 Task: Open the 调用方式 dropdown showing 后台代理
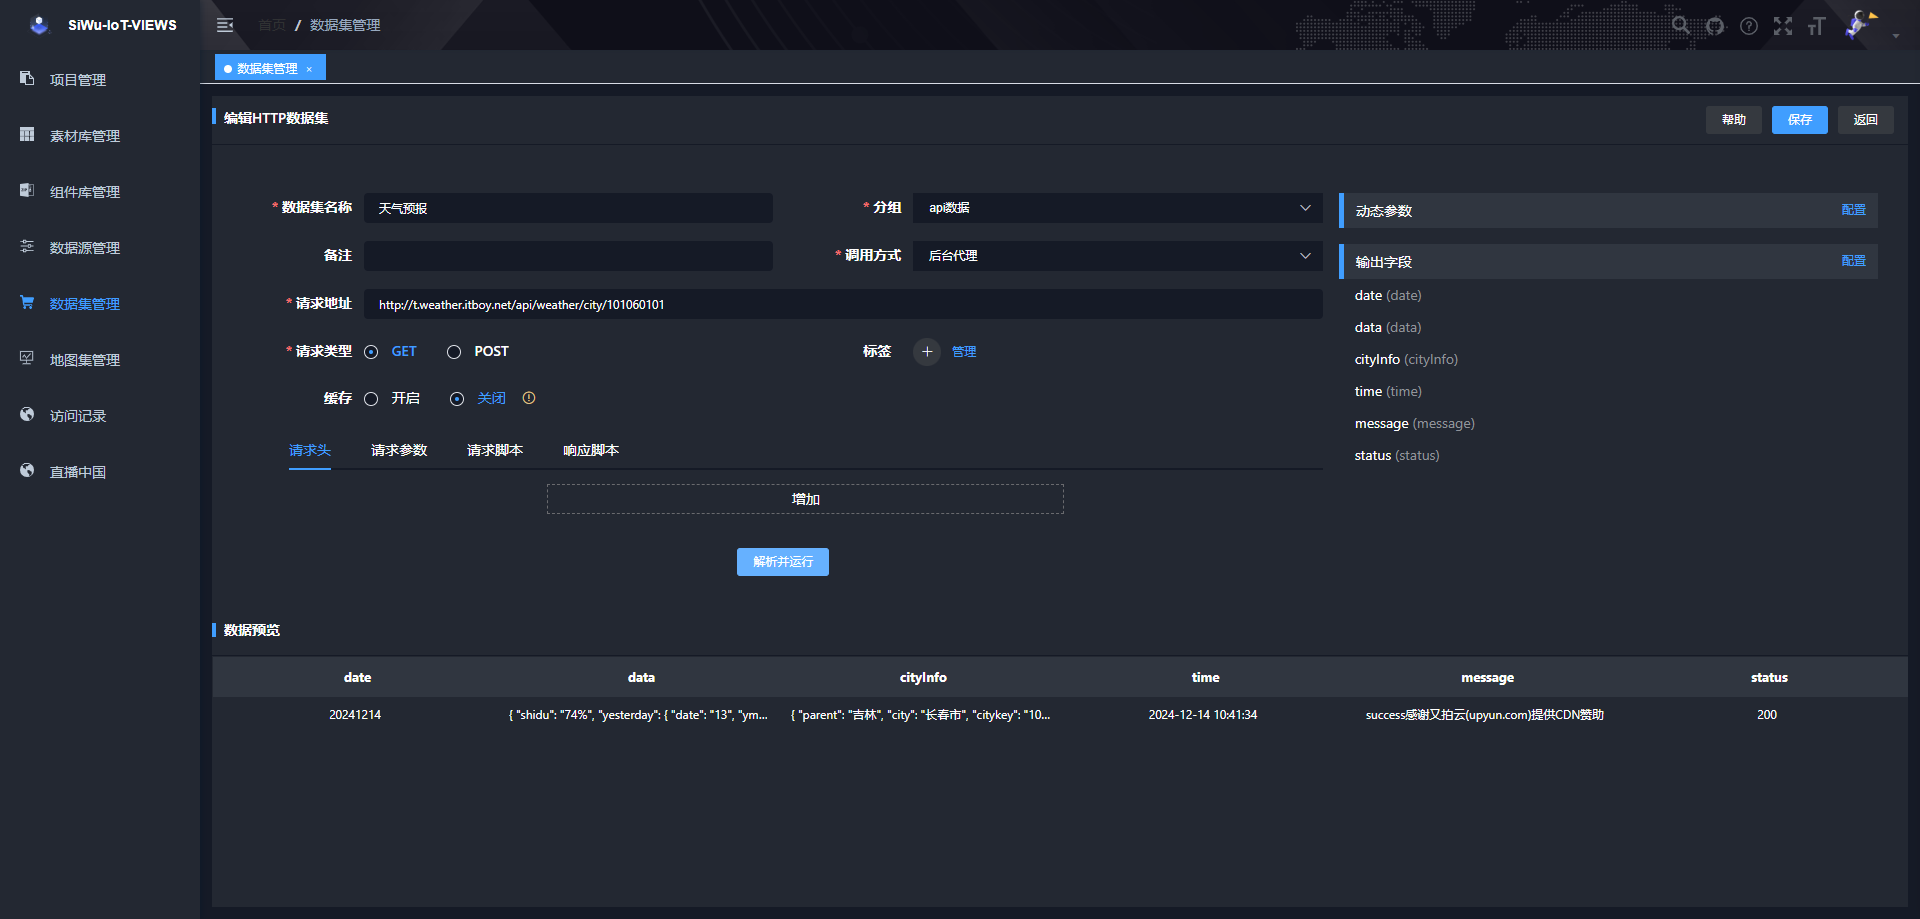pos(1117,256)
